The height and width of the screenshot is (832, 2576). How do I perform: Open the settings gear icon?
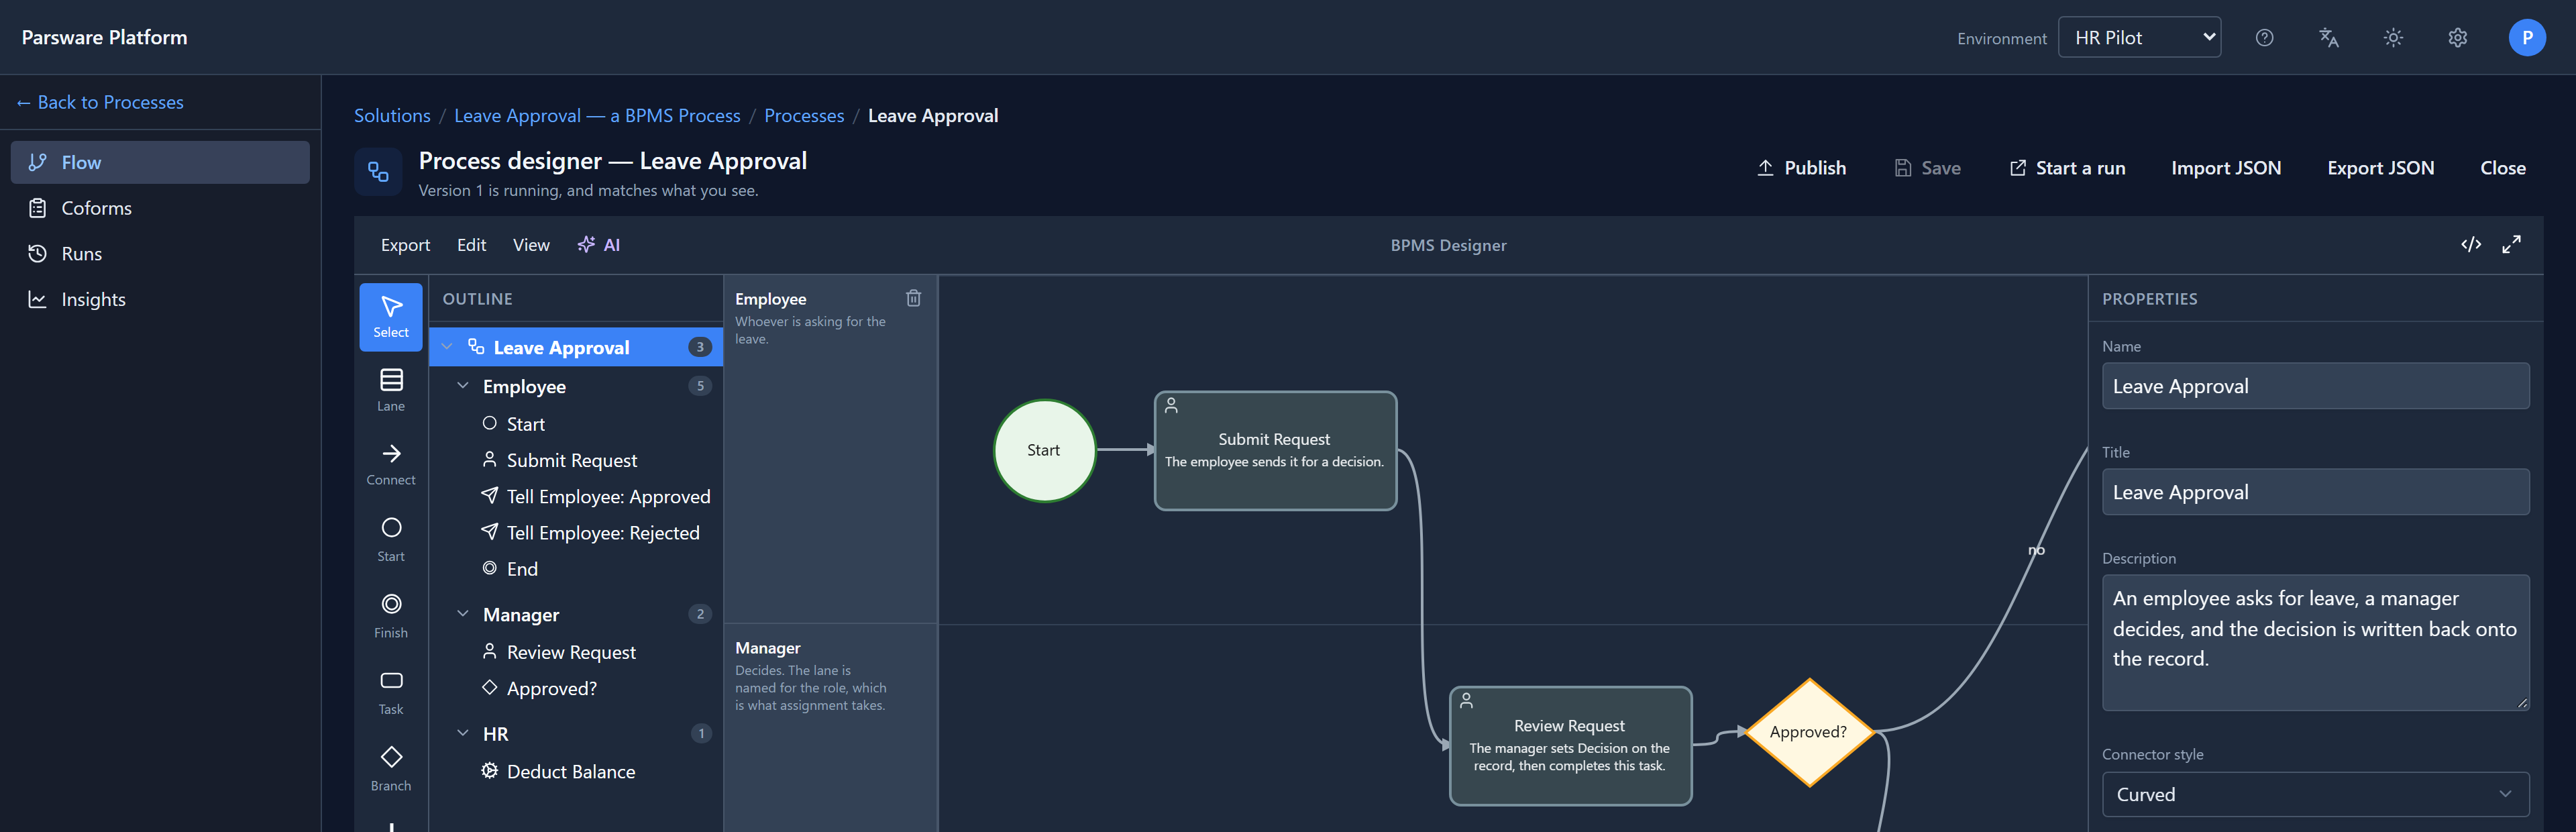click(x=2457, y=38)
